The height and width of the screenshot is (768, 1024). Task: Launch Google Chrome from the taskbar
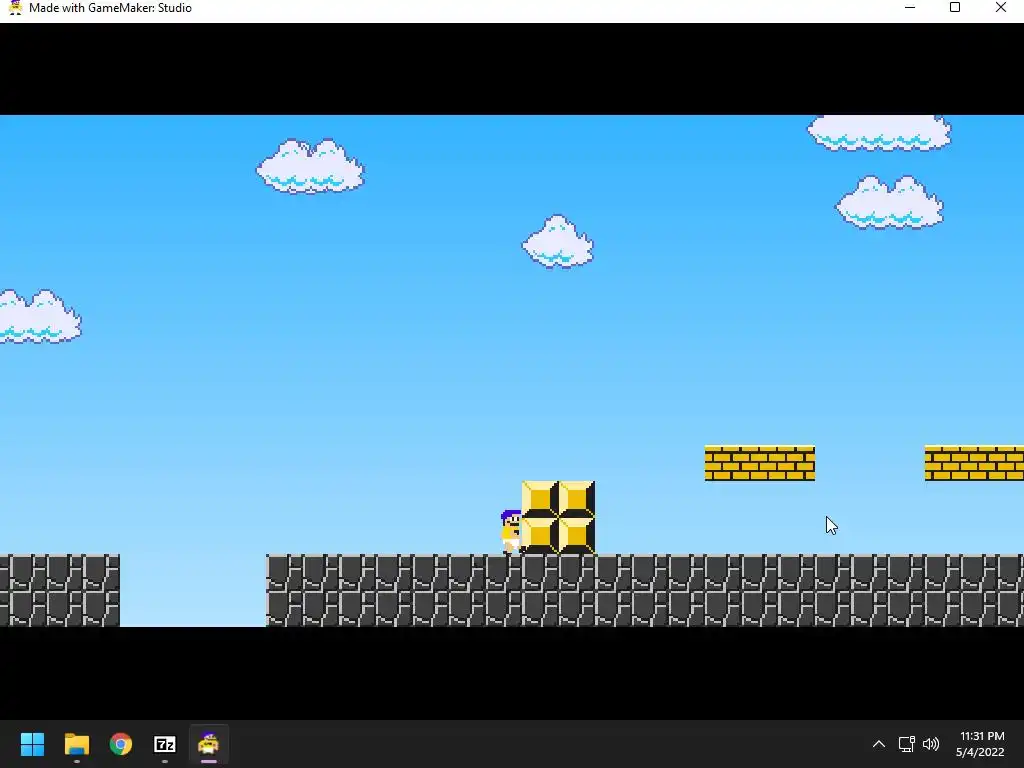click(x=121, y=744)
